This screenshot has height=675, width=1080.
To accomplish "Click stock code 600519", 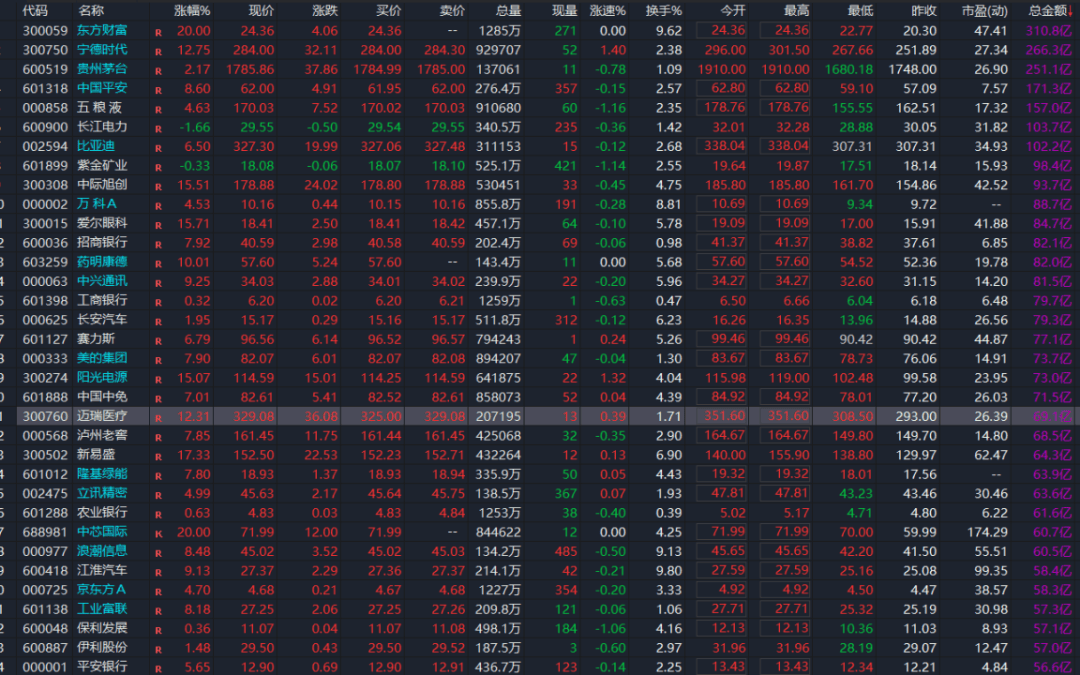I will click(45, 69).
